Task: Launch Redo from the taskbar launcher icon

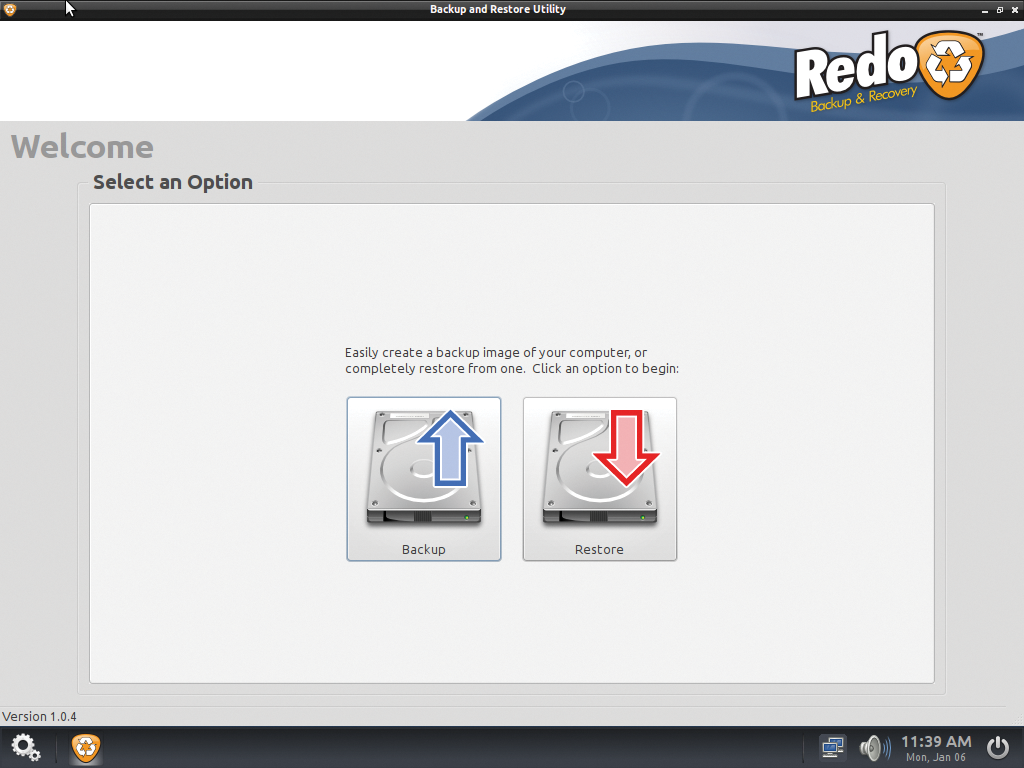Action: tap(85, 747)
